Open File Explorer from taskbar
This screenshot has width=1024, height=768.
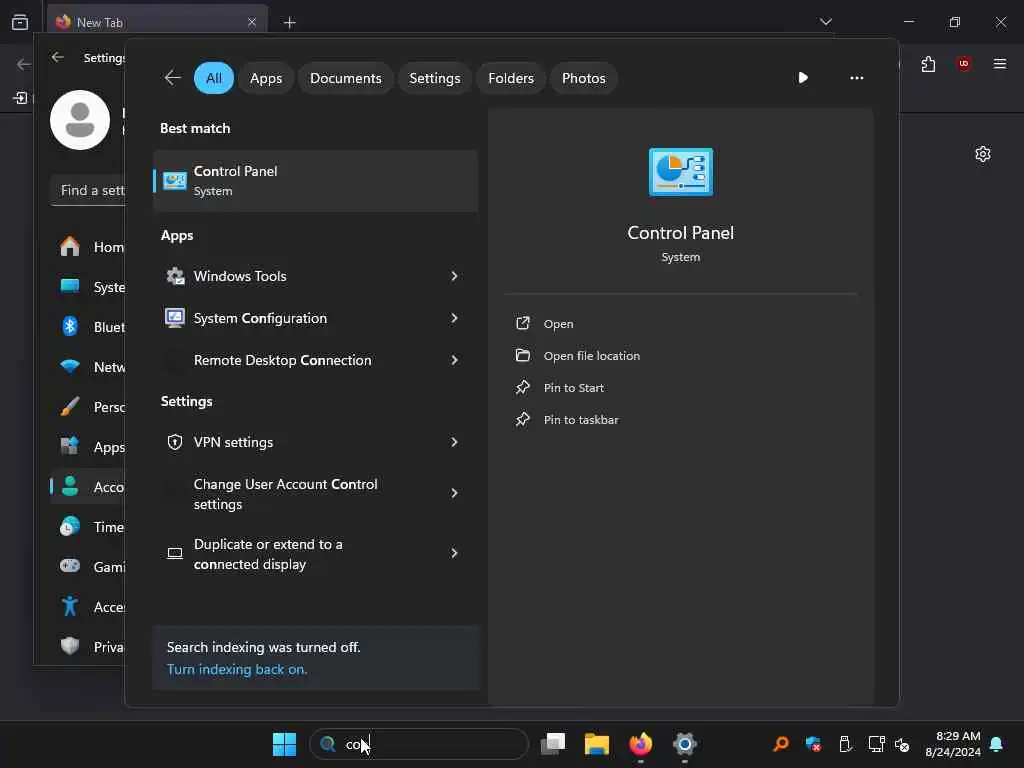tap(596, 744)
